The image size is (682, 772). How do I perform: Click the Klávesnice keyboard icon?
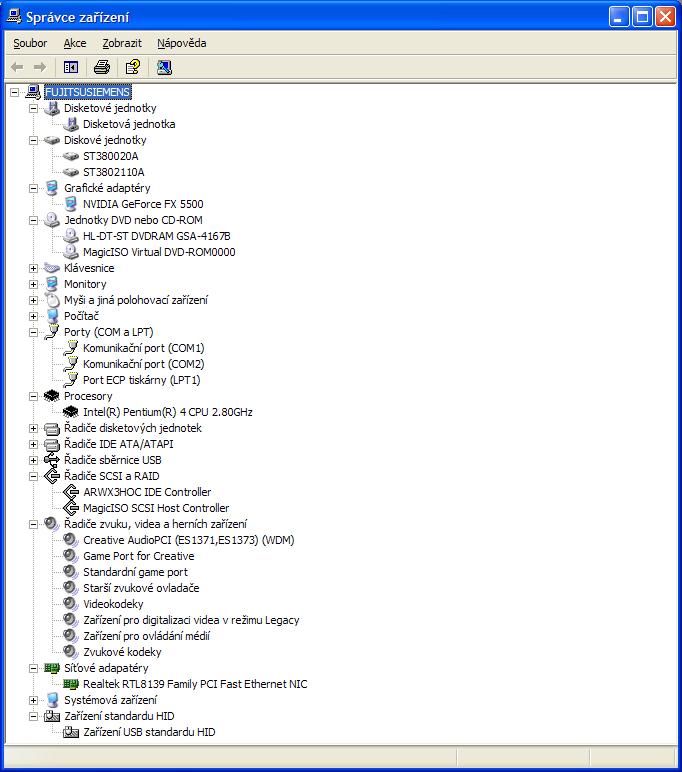point(52,268)
